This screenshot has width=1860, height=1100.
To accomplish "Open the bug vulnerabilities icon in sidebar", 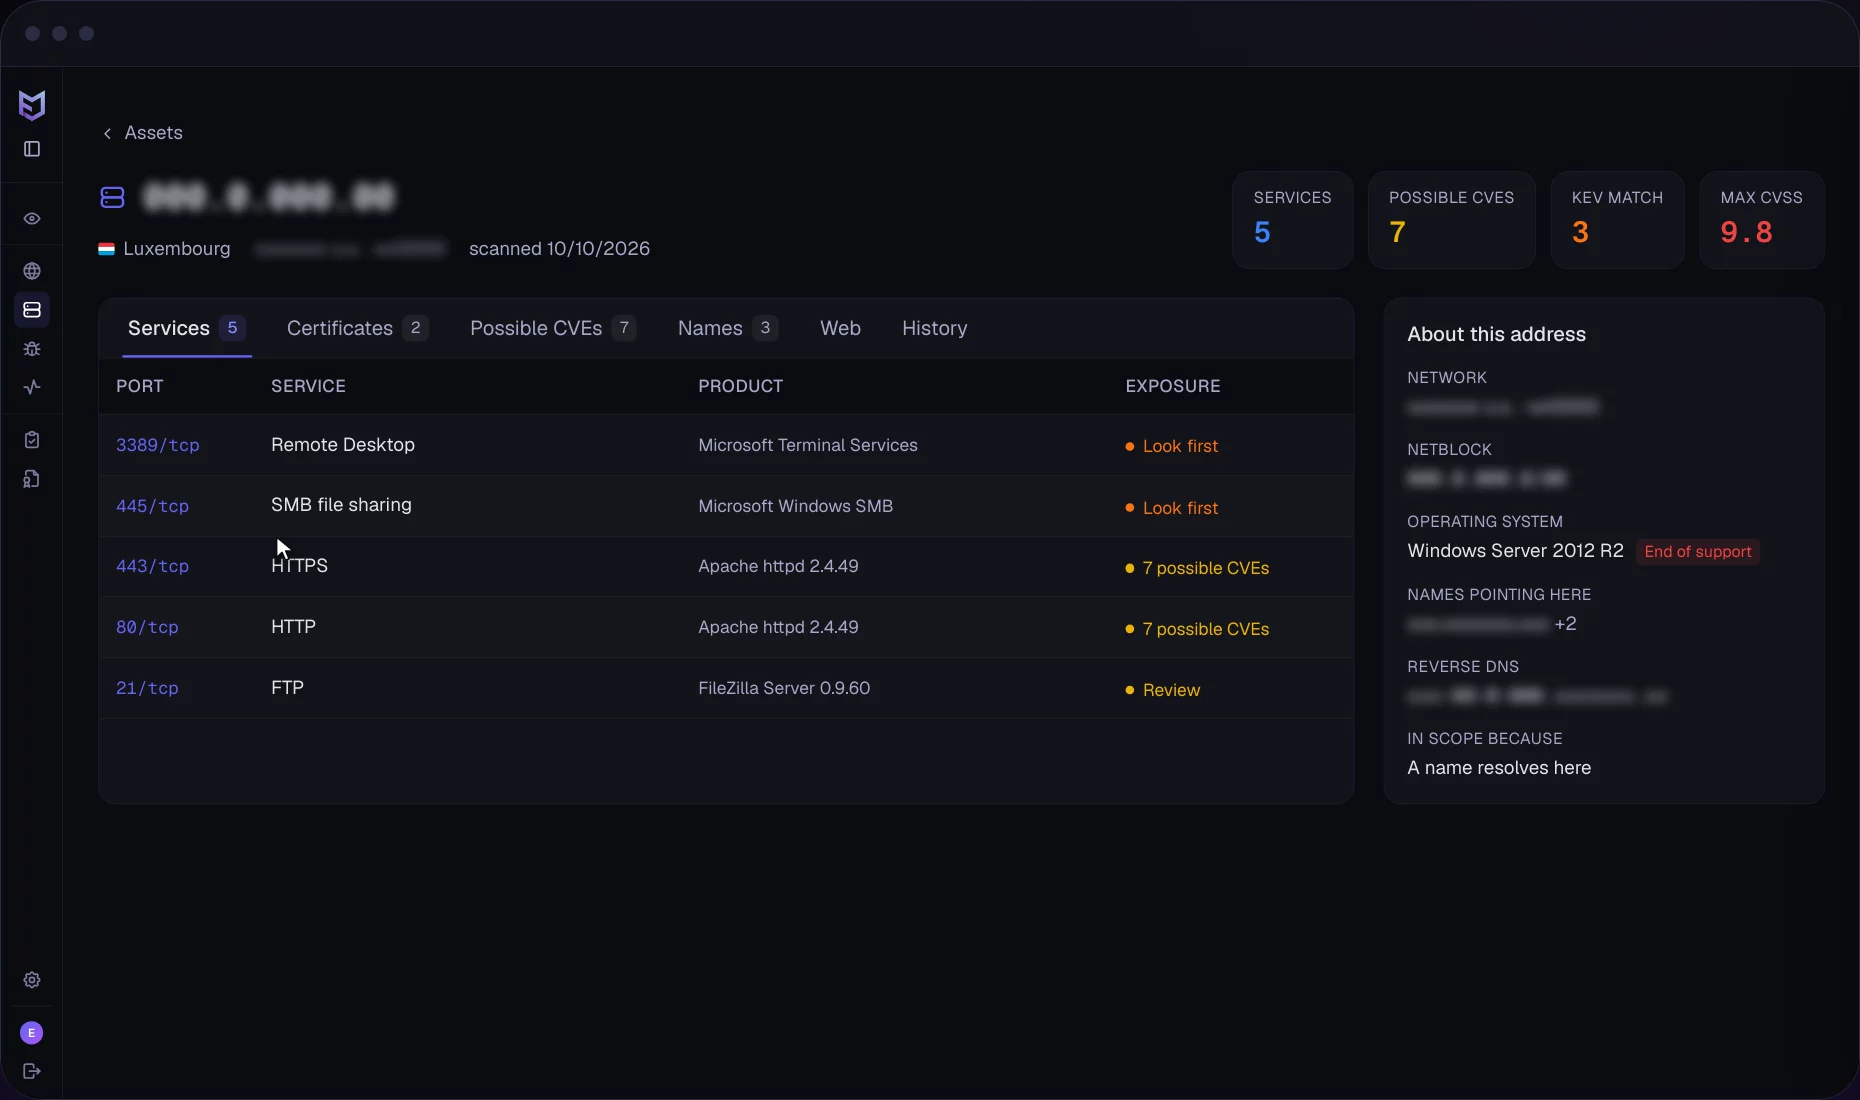I will (x=32, y=349).
